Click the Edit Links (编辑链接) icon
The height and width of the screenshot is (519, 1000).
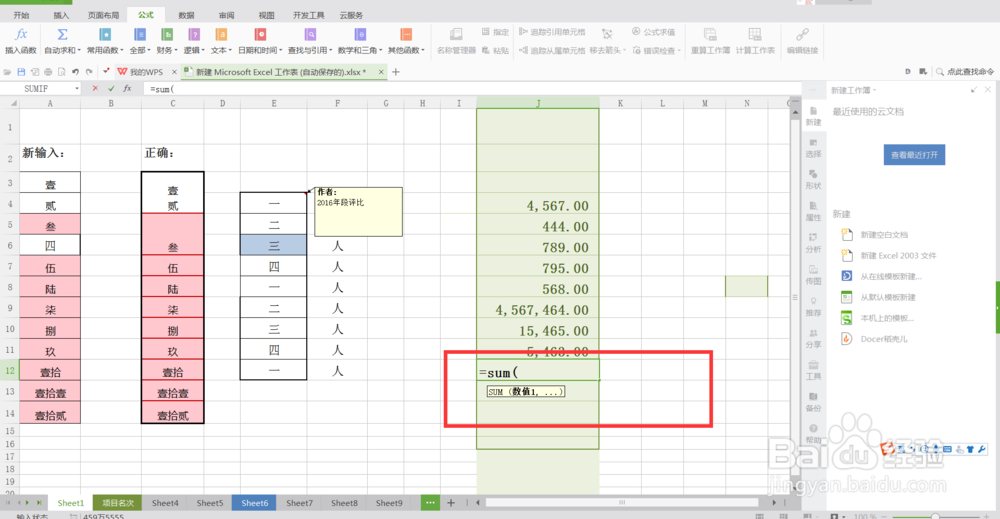click(x=802, y=34)
